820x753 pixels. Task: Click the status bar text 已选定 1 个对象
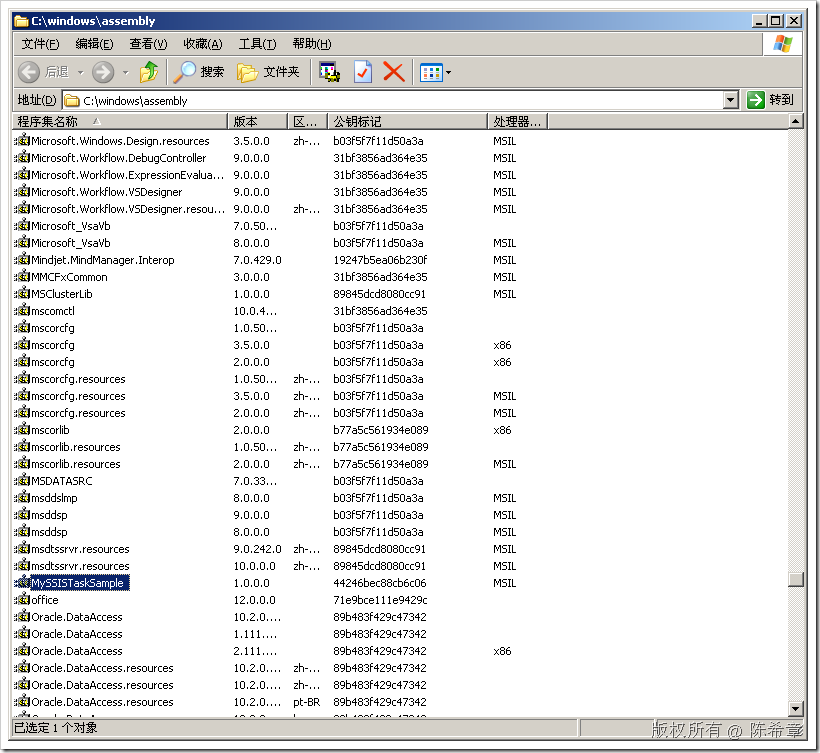(x=55, y=728)
